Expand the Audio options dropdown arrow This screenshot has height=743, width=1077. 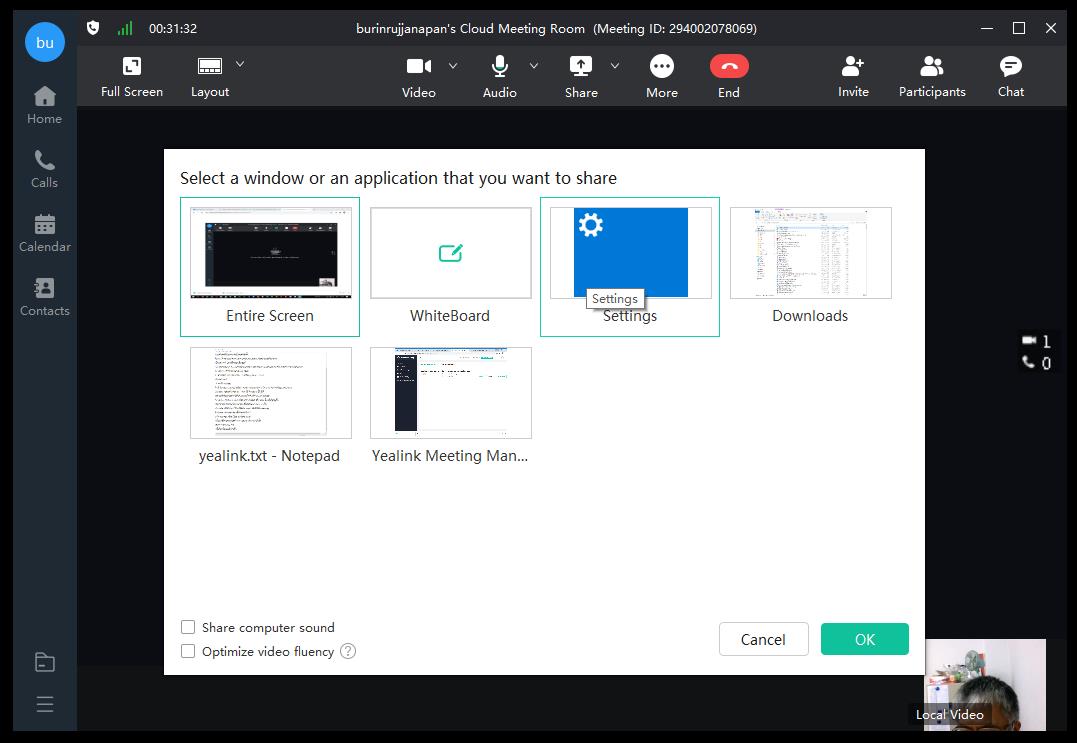(534, 66)
